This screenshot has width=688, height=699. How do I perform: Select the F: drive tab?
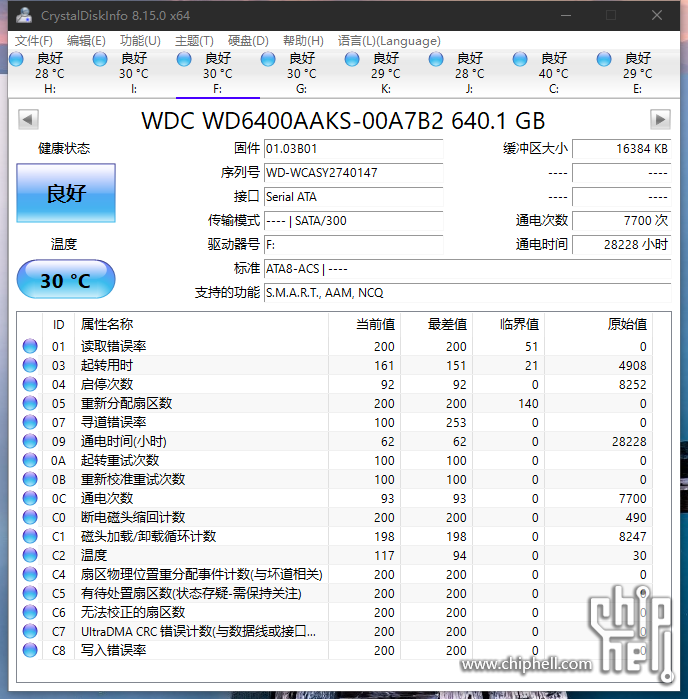coord(218,74)
